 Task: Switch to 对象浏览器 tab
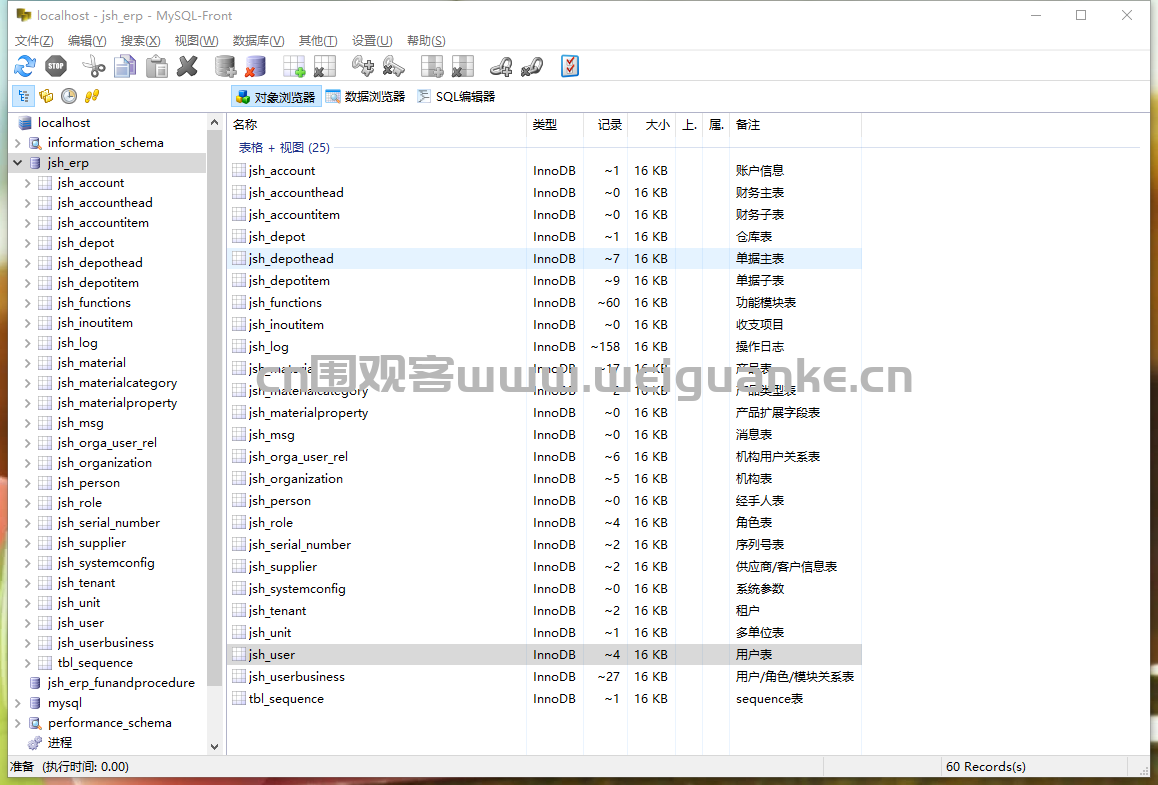(x=276, y=97)
